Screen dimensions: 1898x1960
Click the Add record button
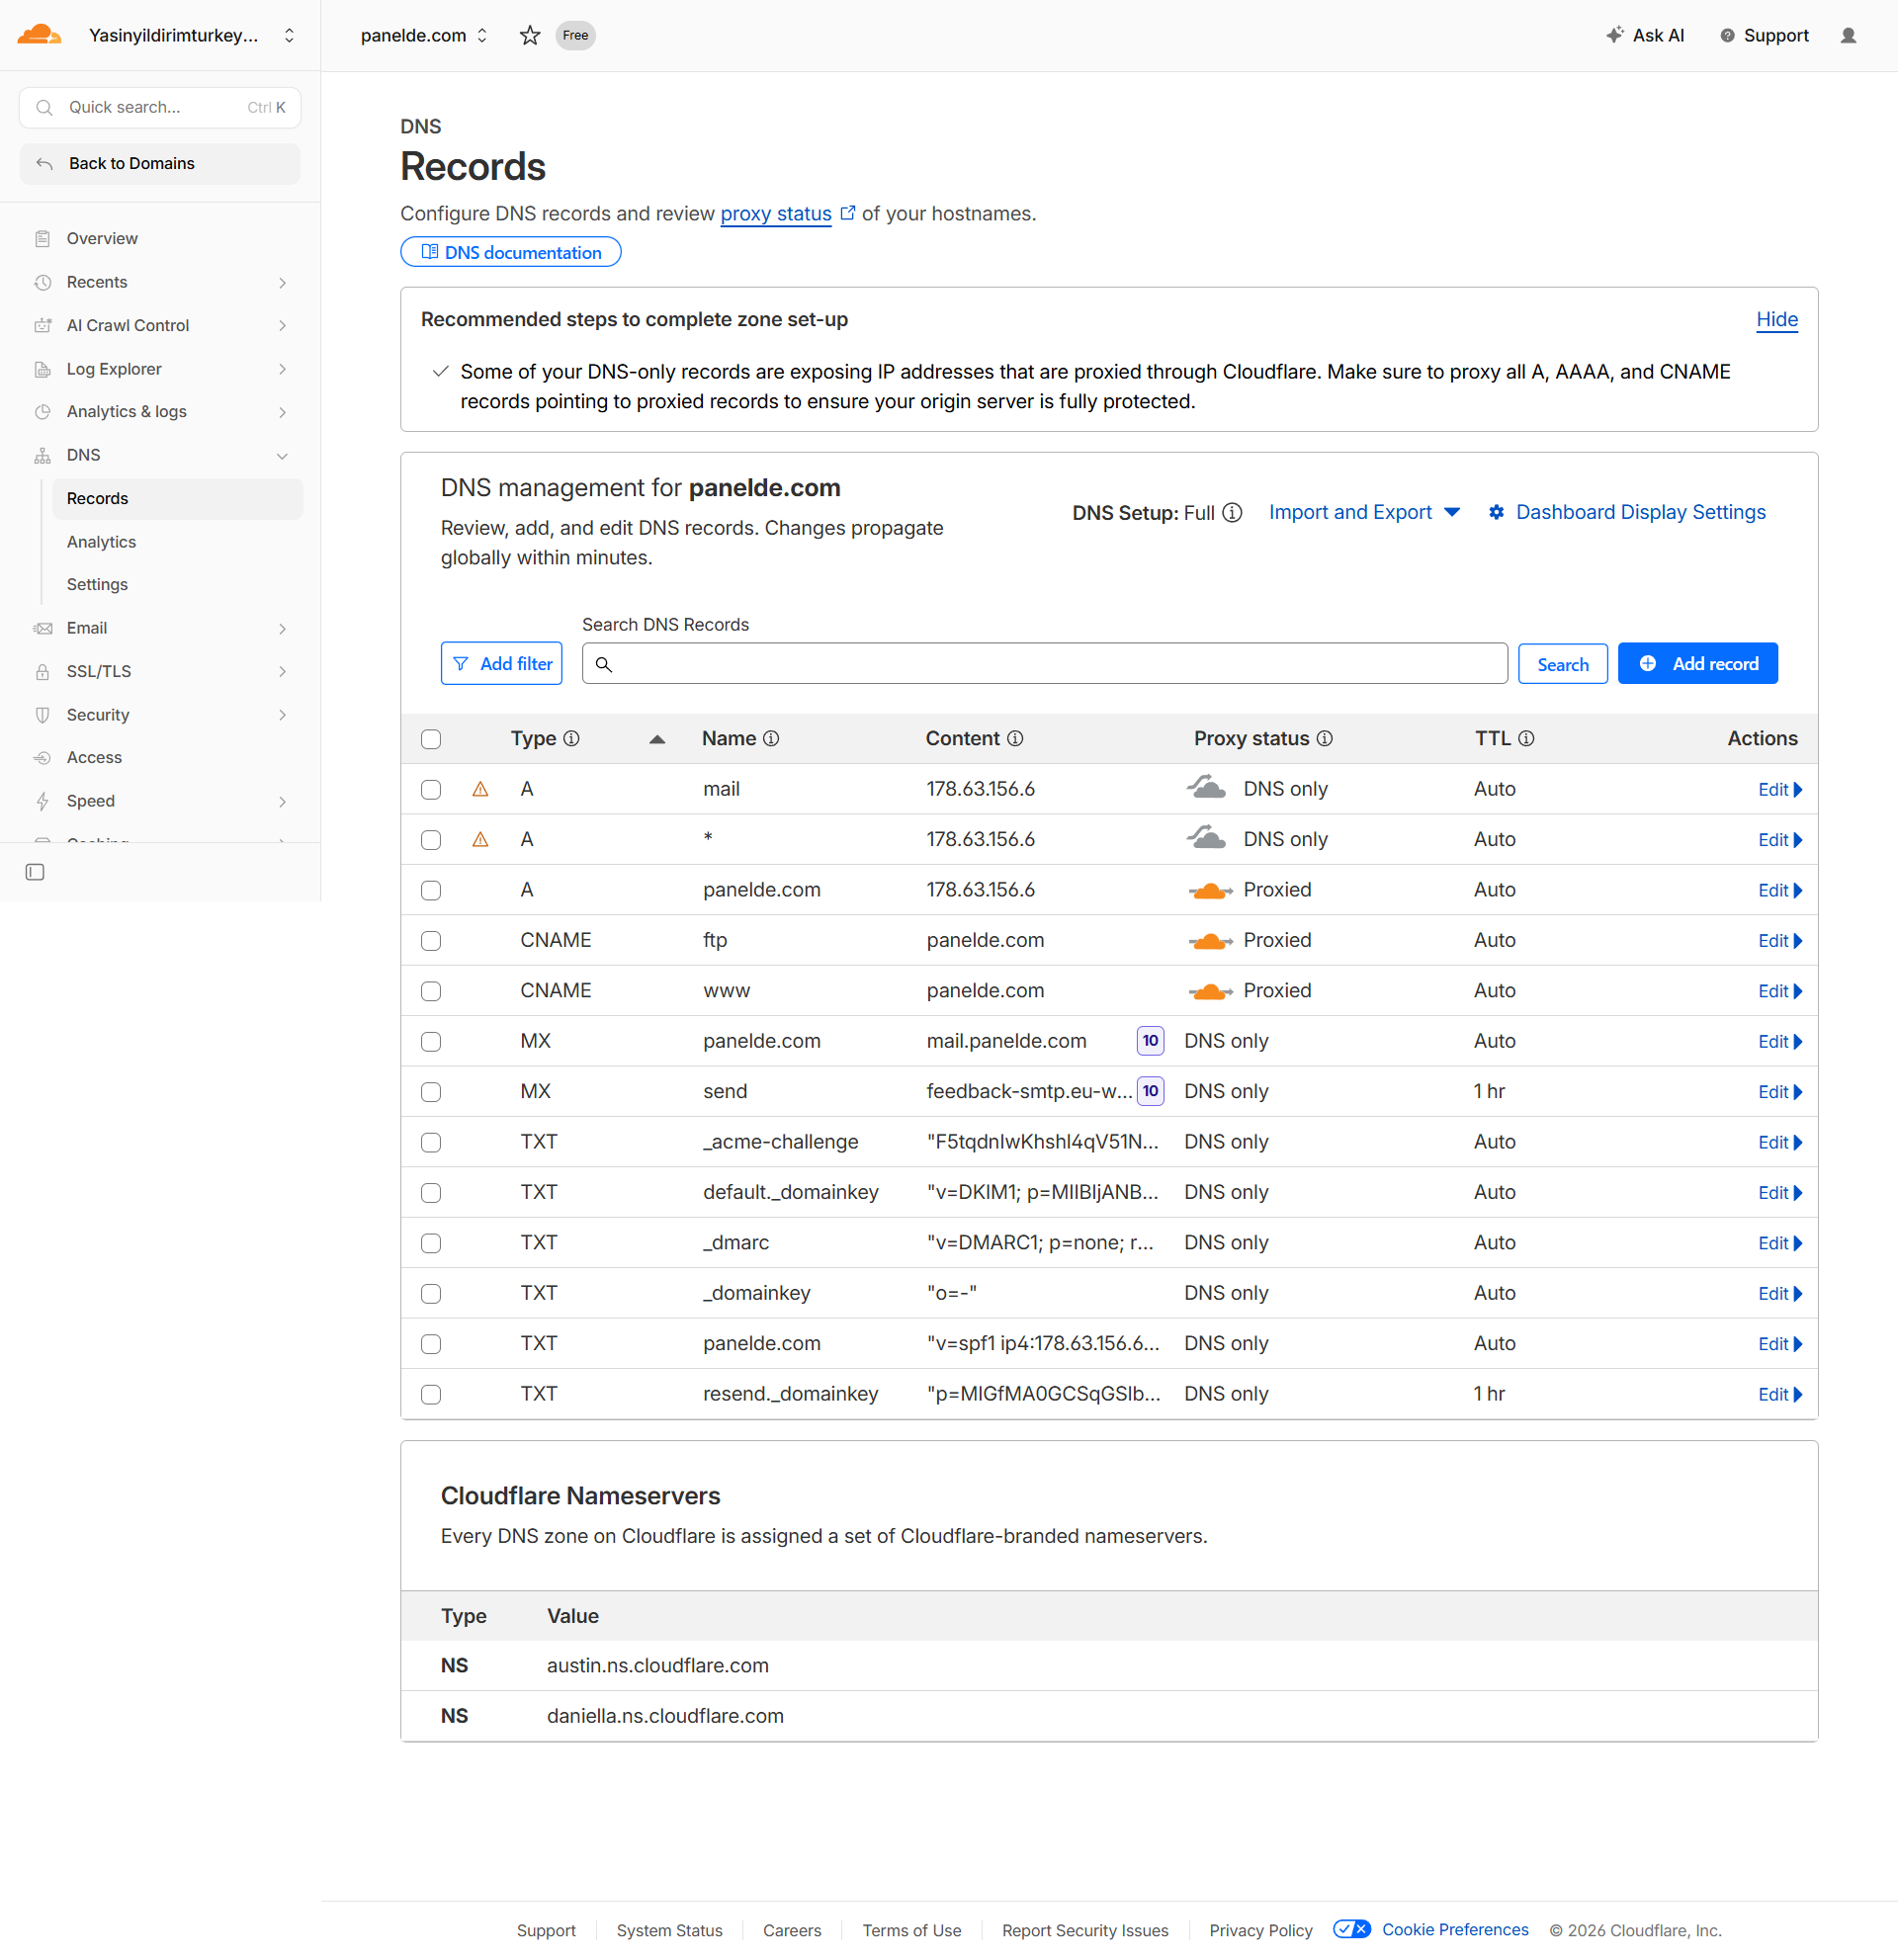tap(1697, 664)
